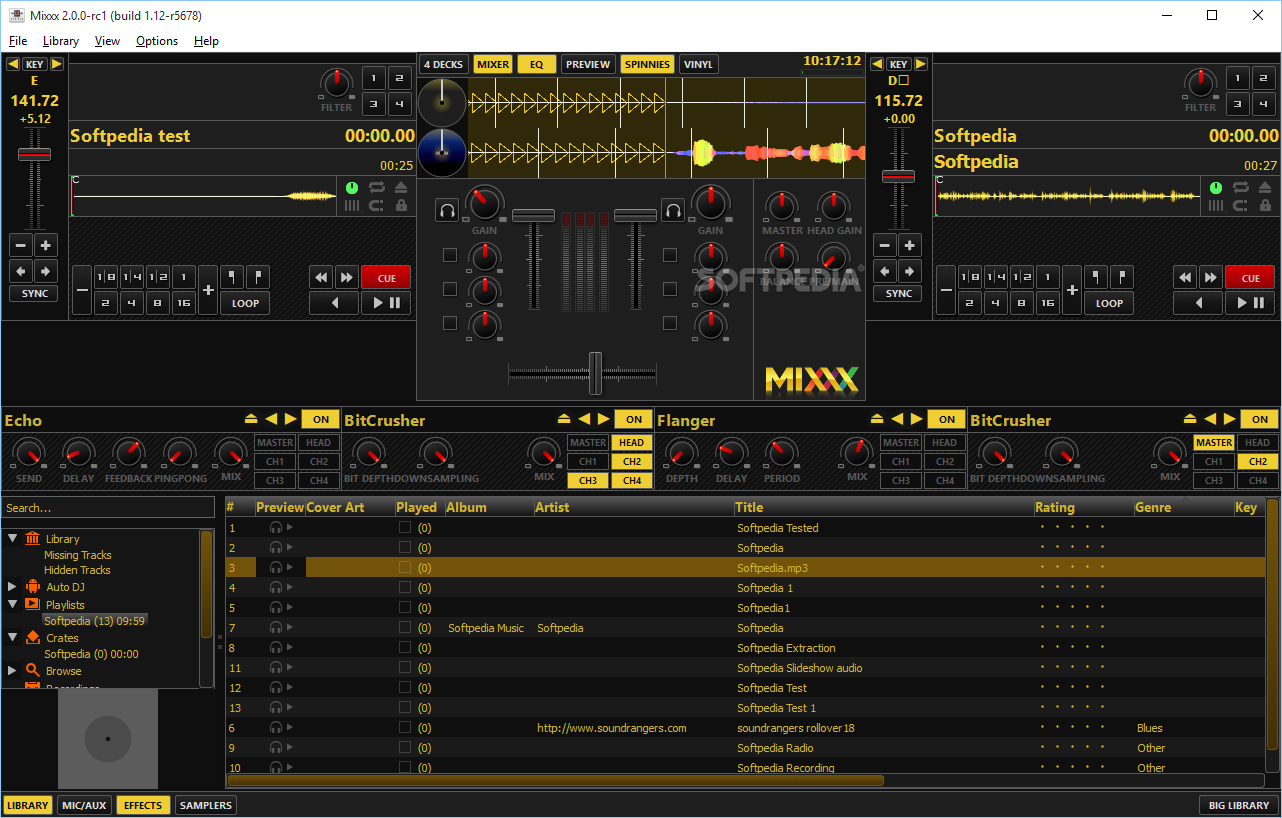This screenshot has width=1282, height=818.
Task: Open the Library menu
Action: [61, 41]
